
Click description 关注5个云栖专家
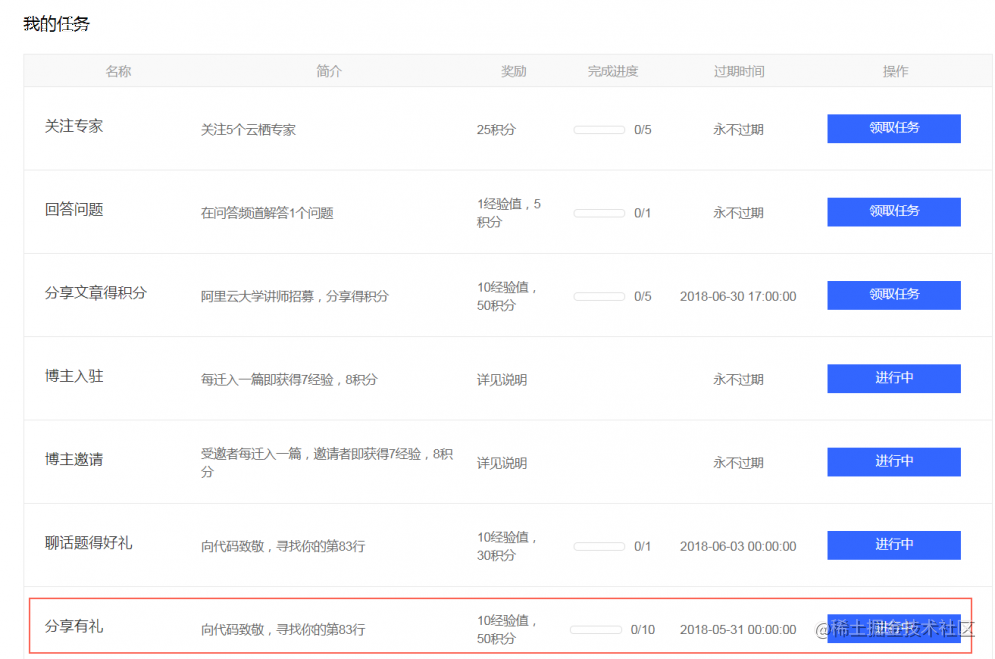pyautogui.click(x=248, y=130)
